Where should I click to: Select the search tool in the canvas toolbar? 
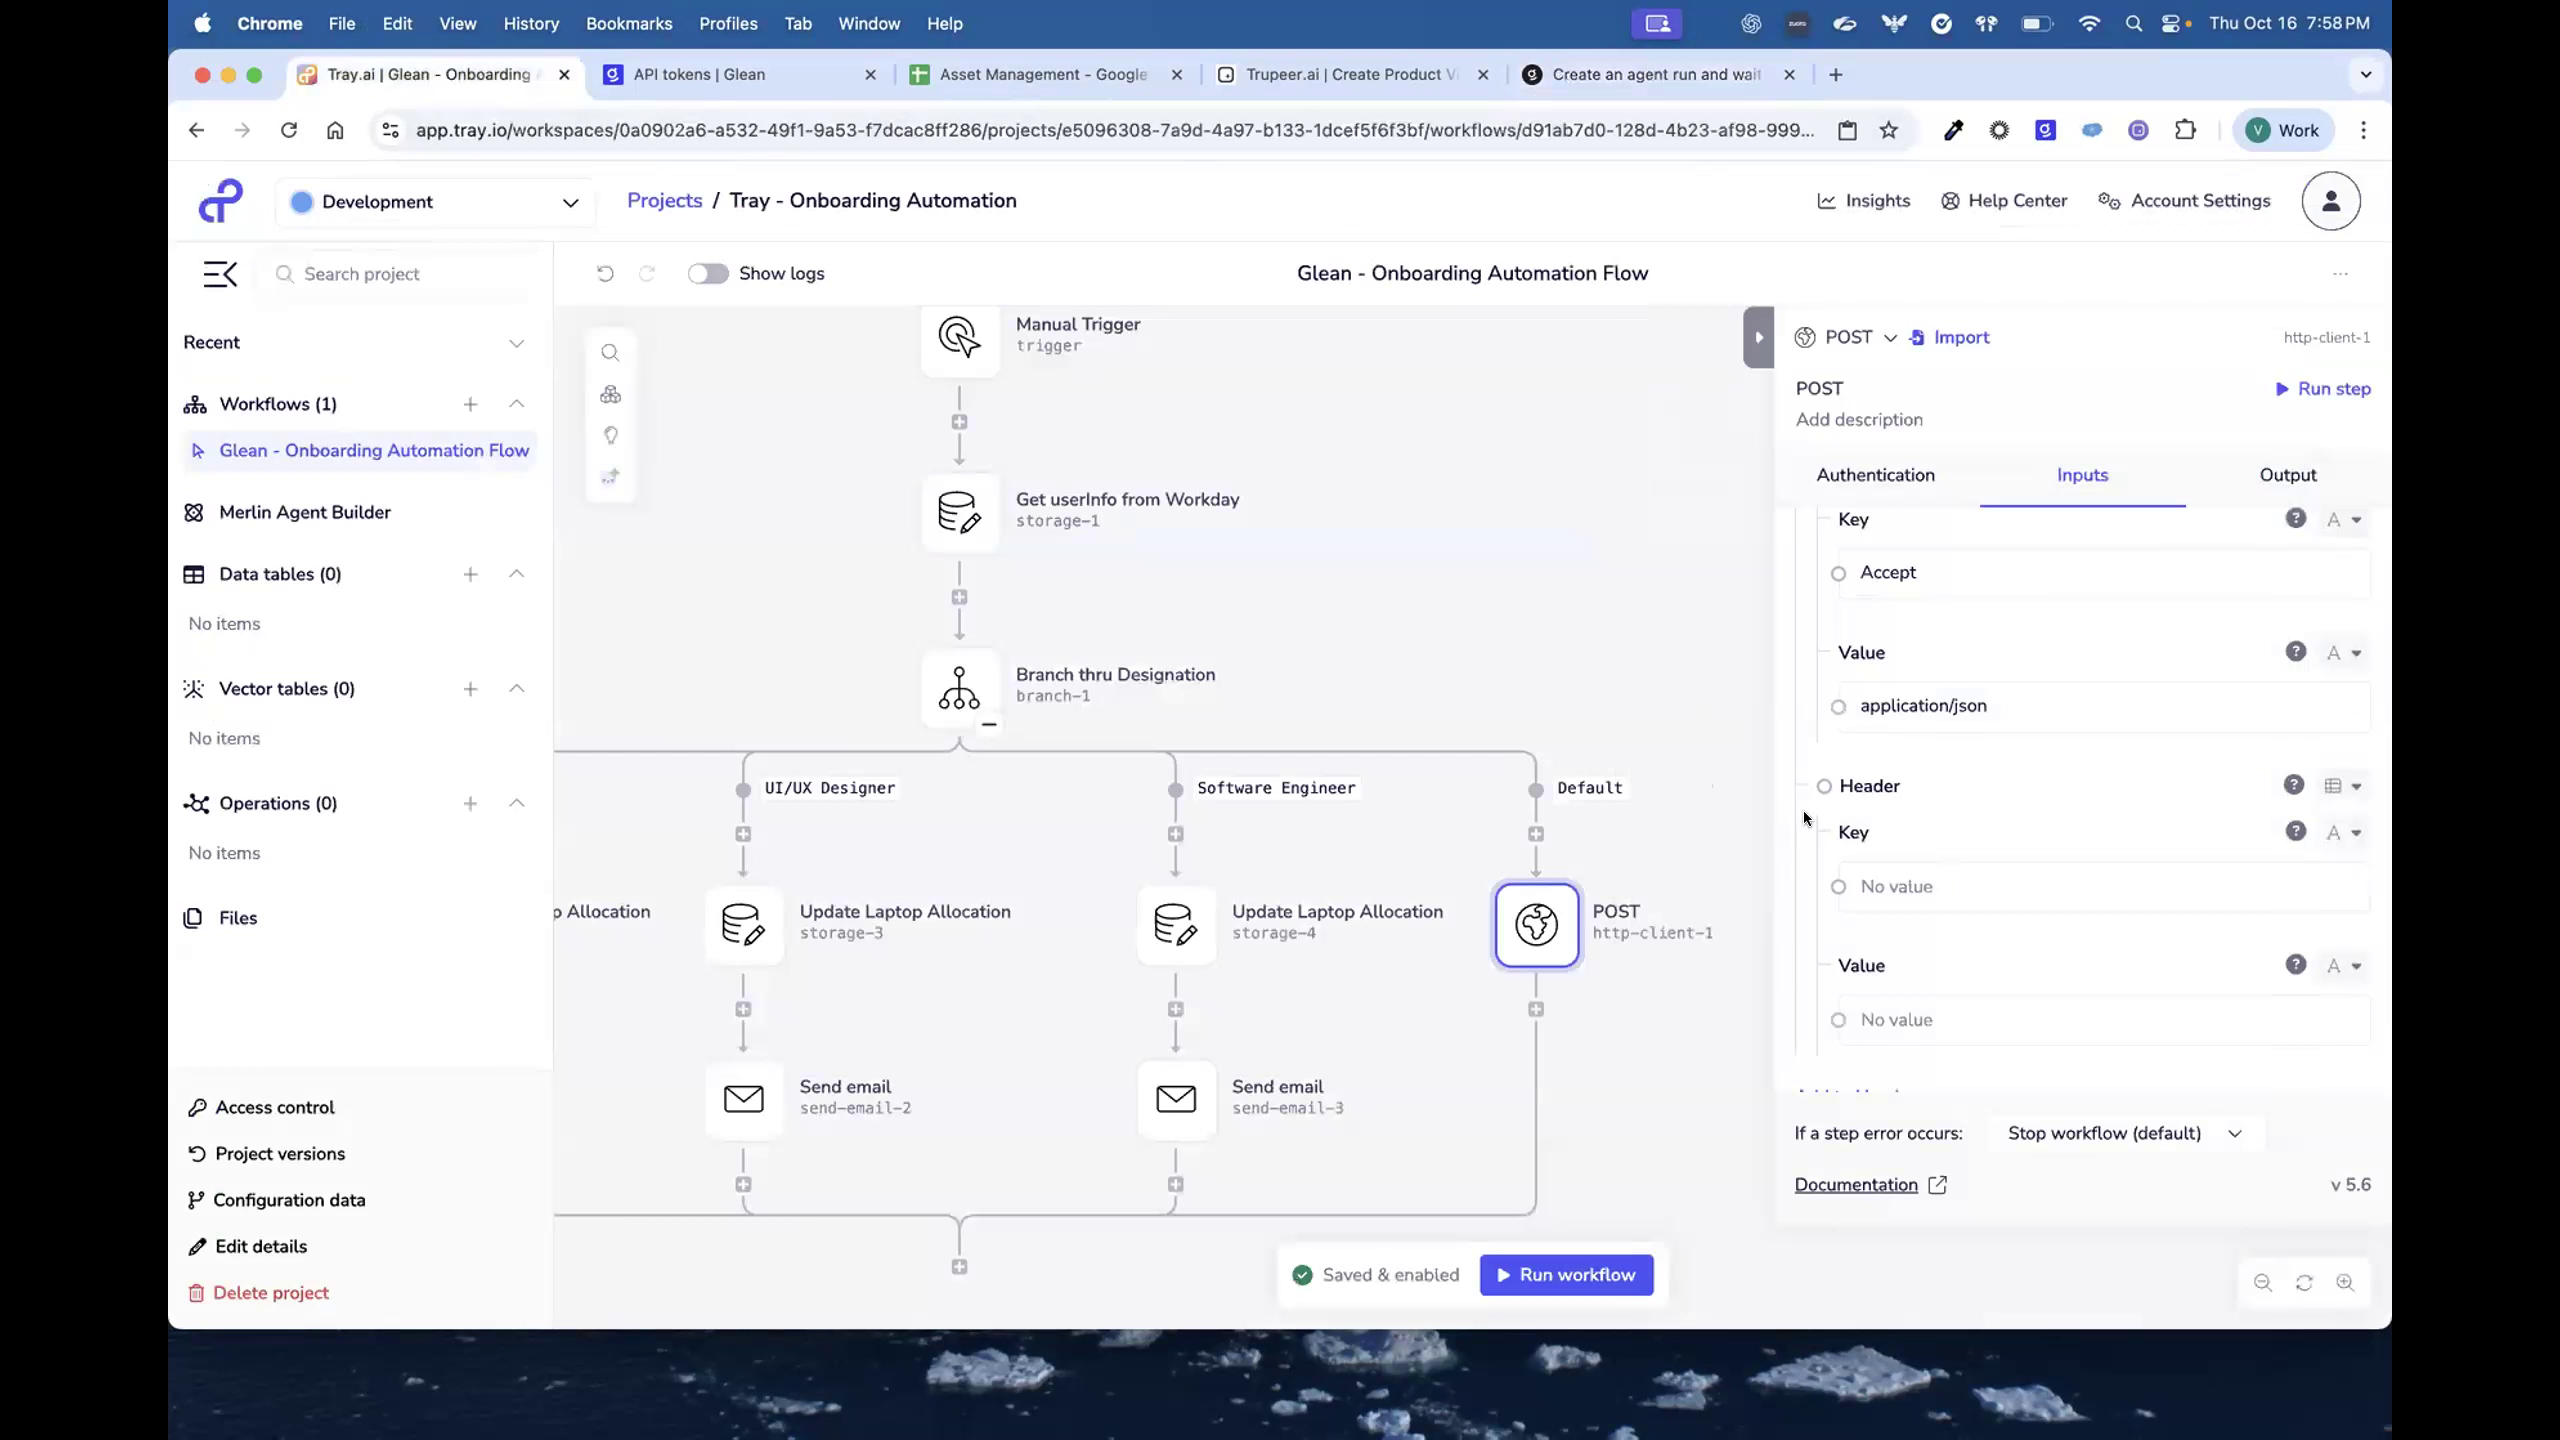tap(611, 352)
